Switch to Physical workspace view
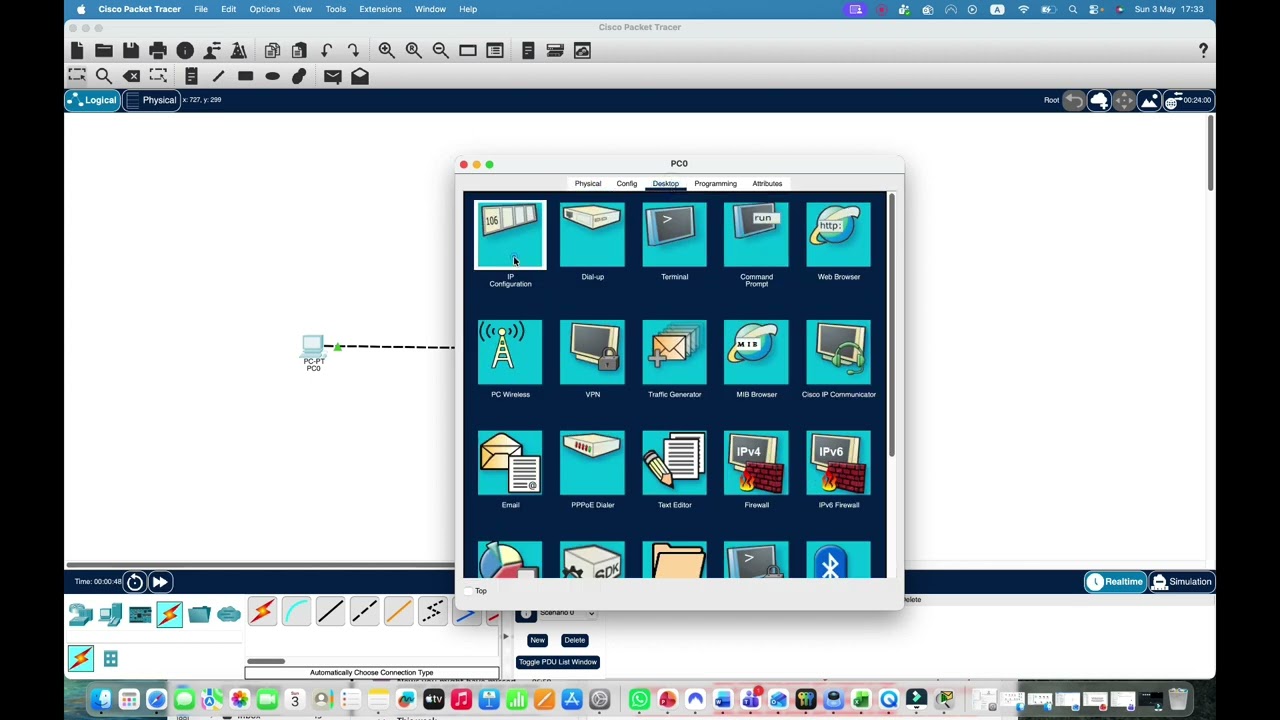The image size is (1280, 720). [x=151, y=100]
